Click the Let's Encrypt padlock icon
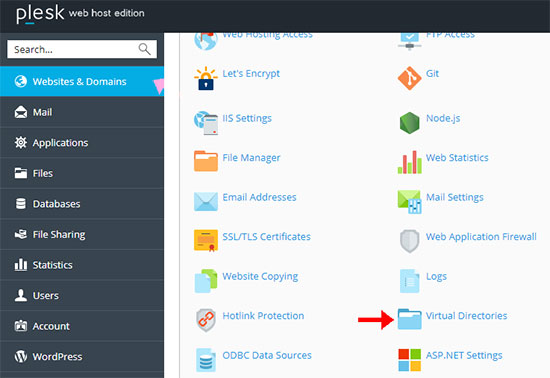The image size is (550, 378). coord(206,79)
